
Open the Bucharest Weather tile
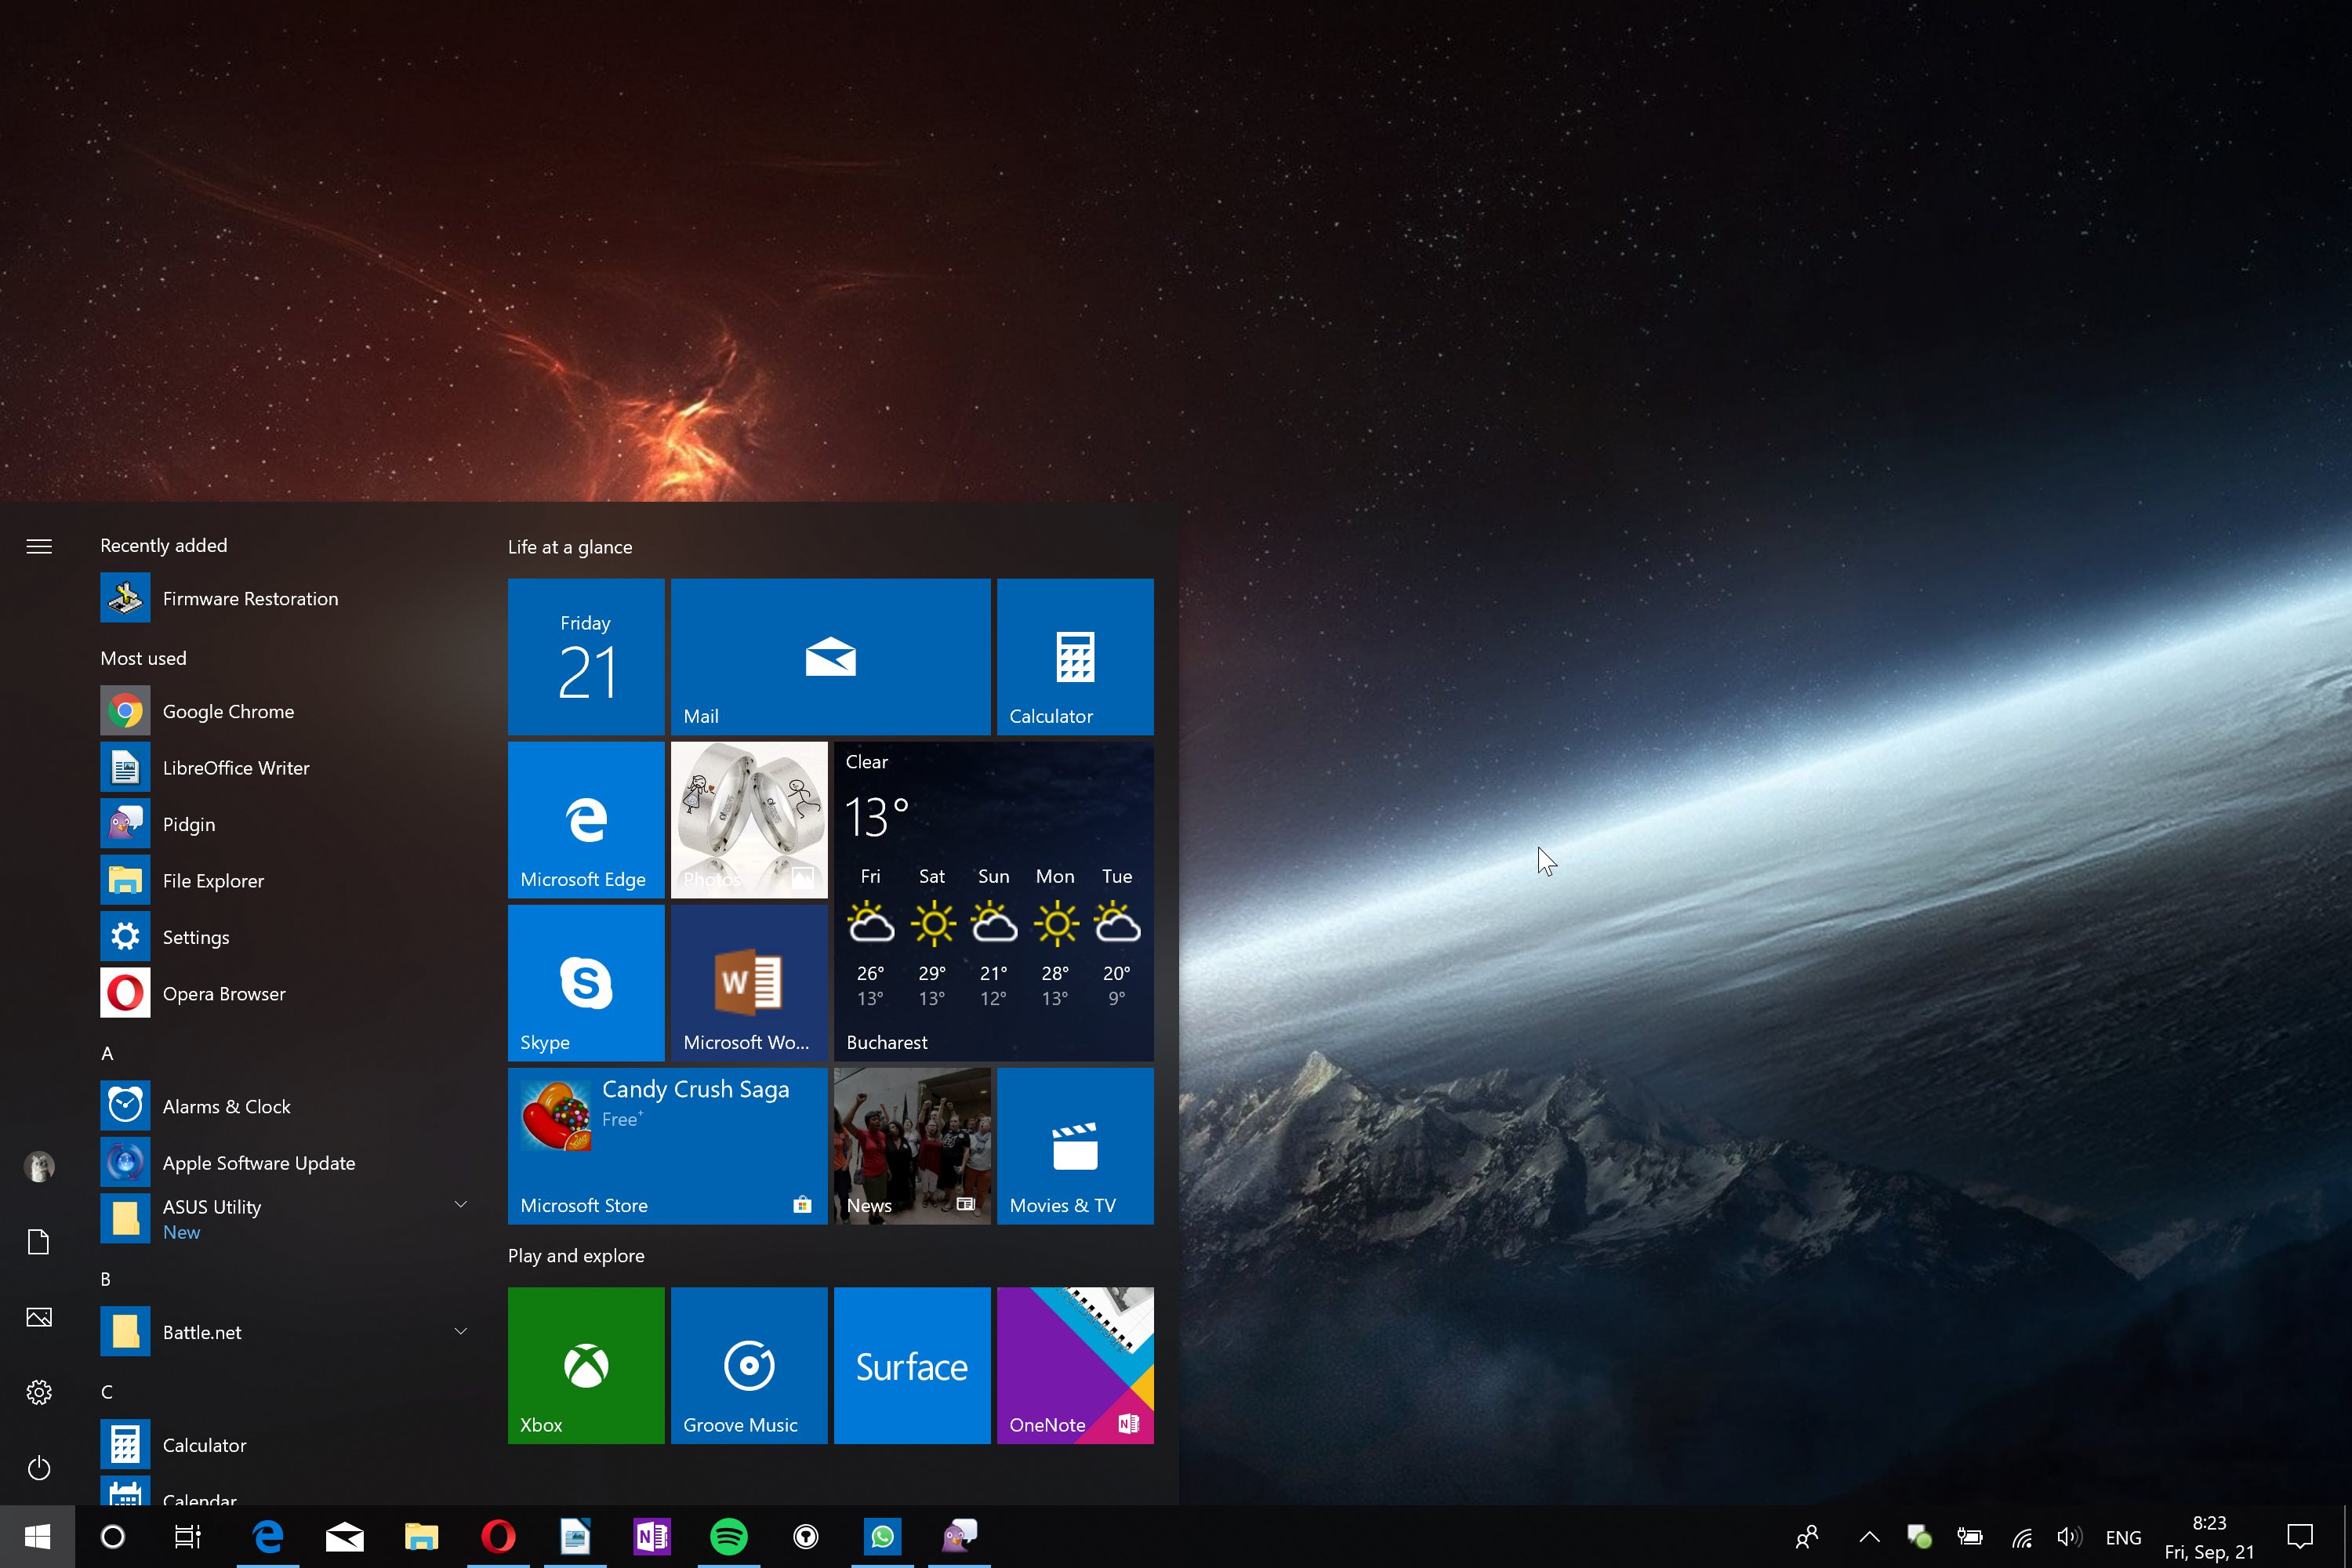point(993,901)
